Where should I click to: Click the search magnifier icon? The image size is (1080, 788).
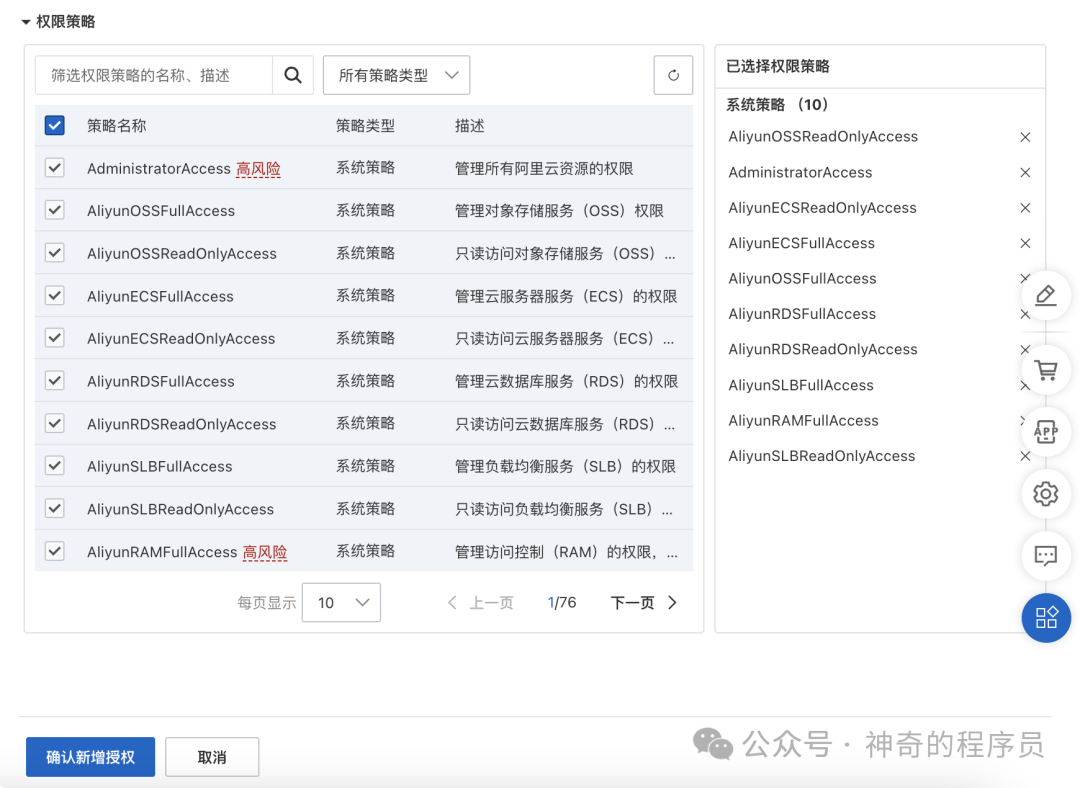(292, 75)
